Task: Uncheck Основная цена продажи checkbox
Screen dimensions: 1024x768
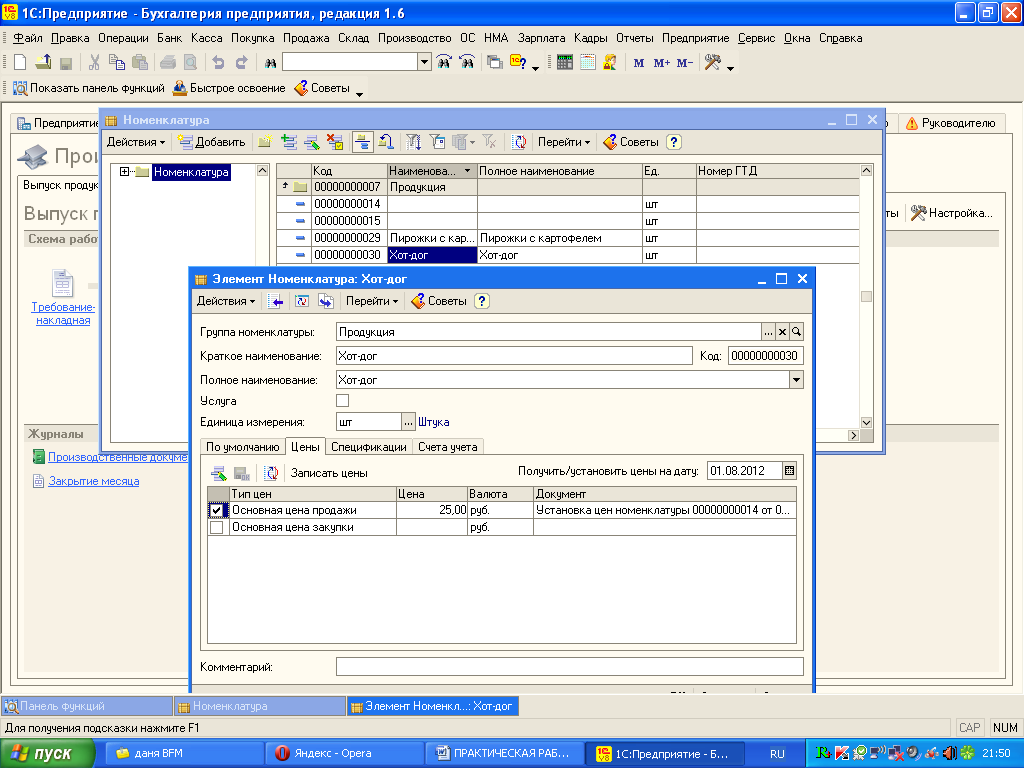Action: coord(217,510)
